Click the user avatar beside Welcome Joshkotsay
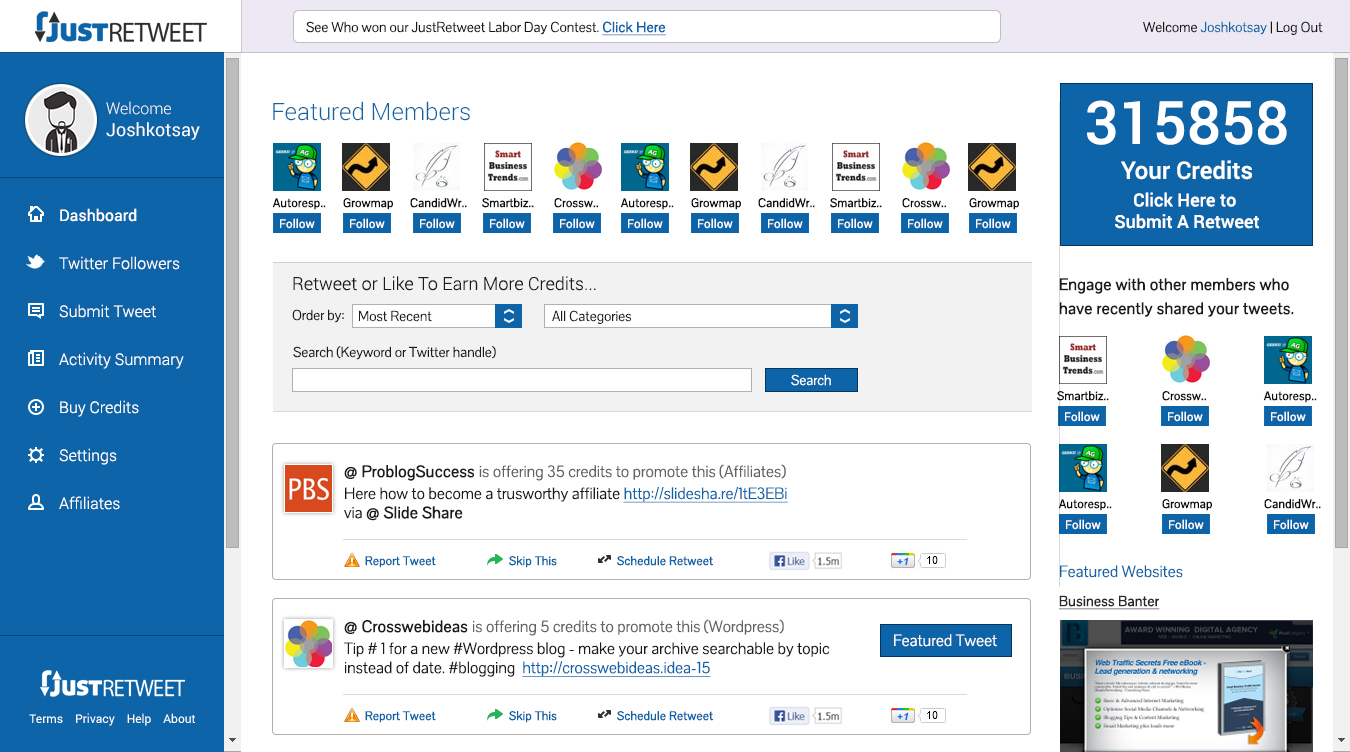1350x752 pixels. pyautogui.click(x=61, y=120)
